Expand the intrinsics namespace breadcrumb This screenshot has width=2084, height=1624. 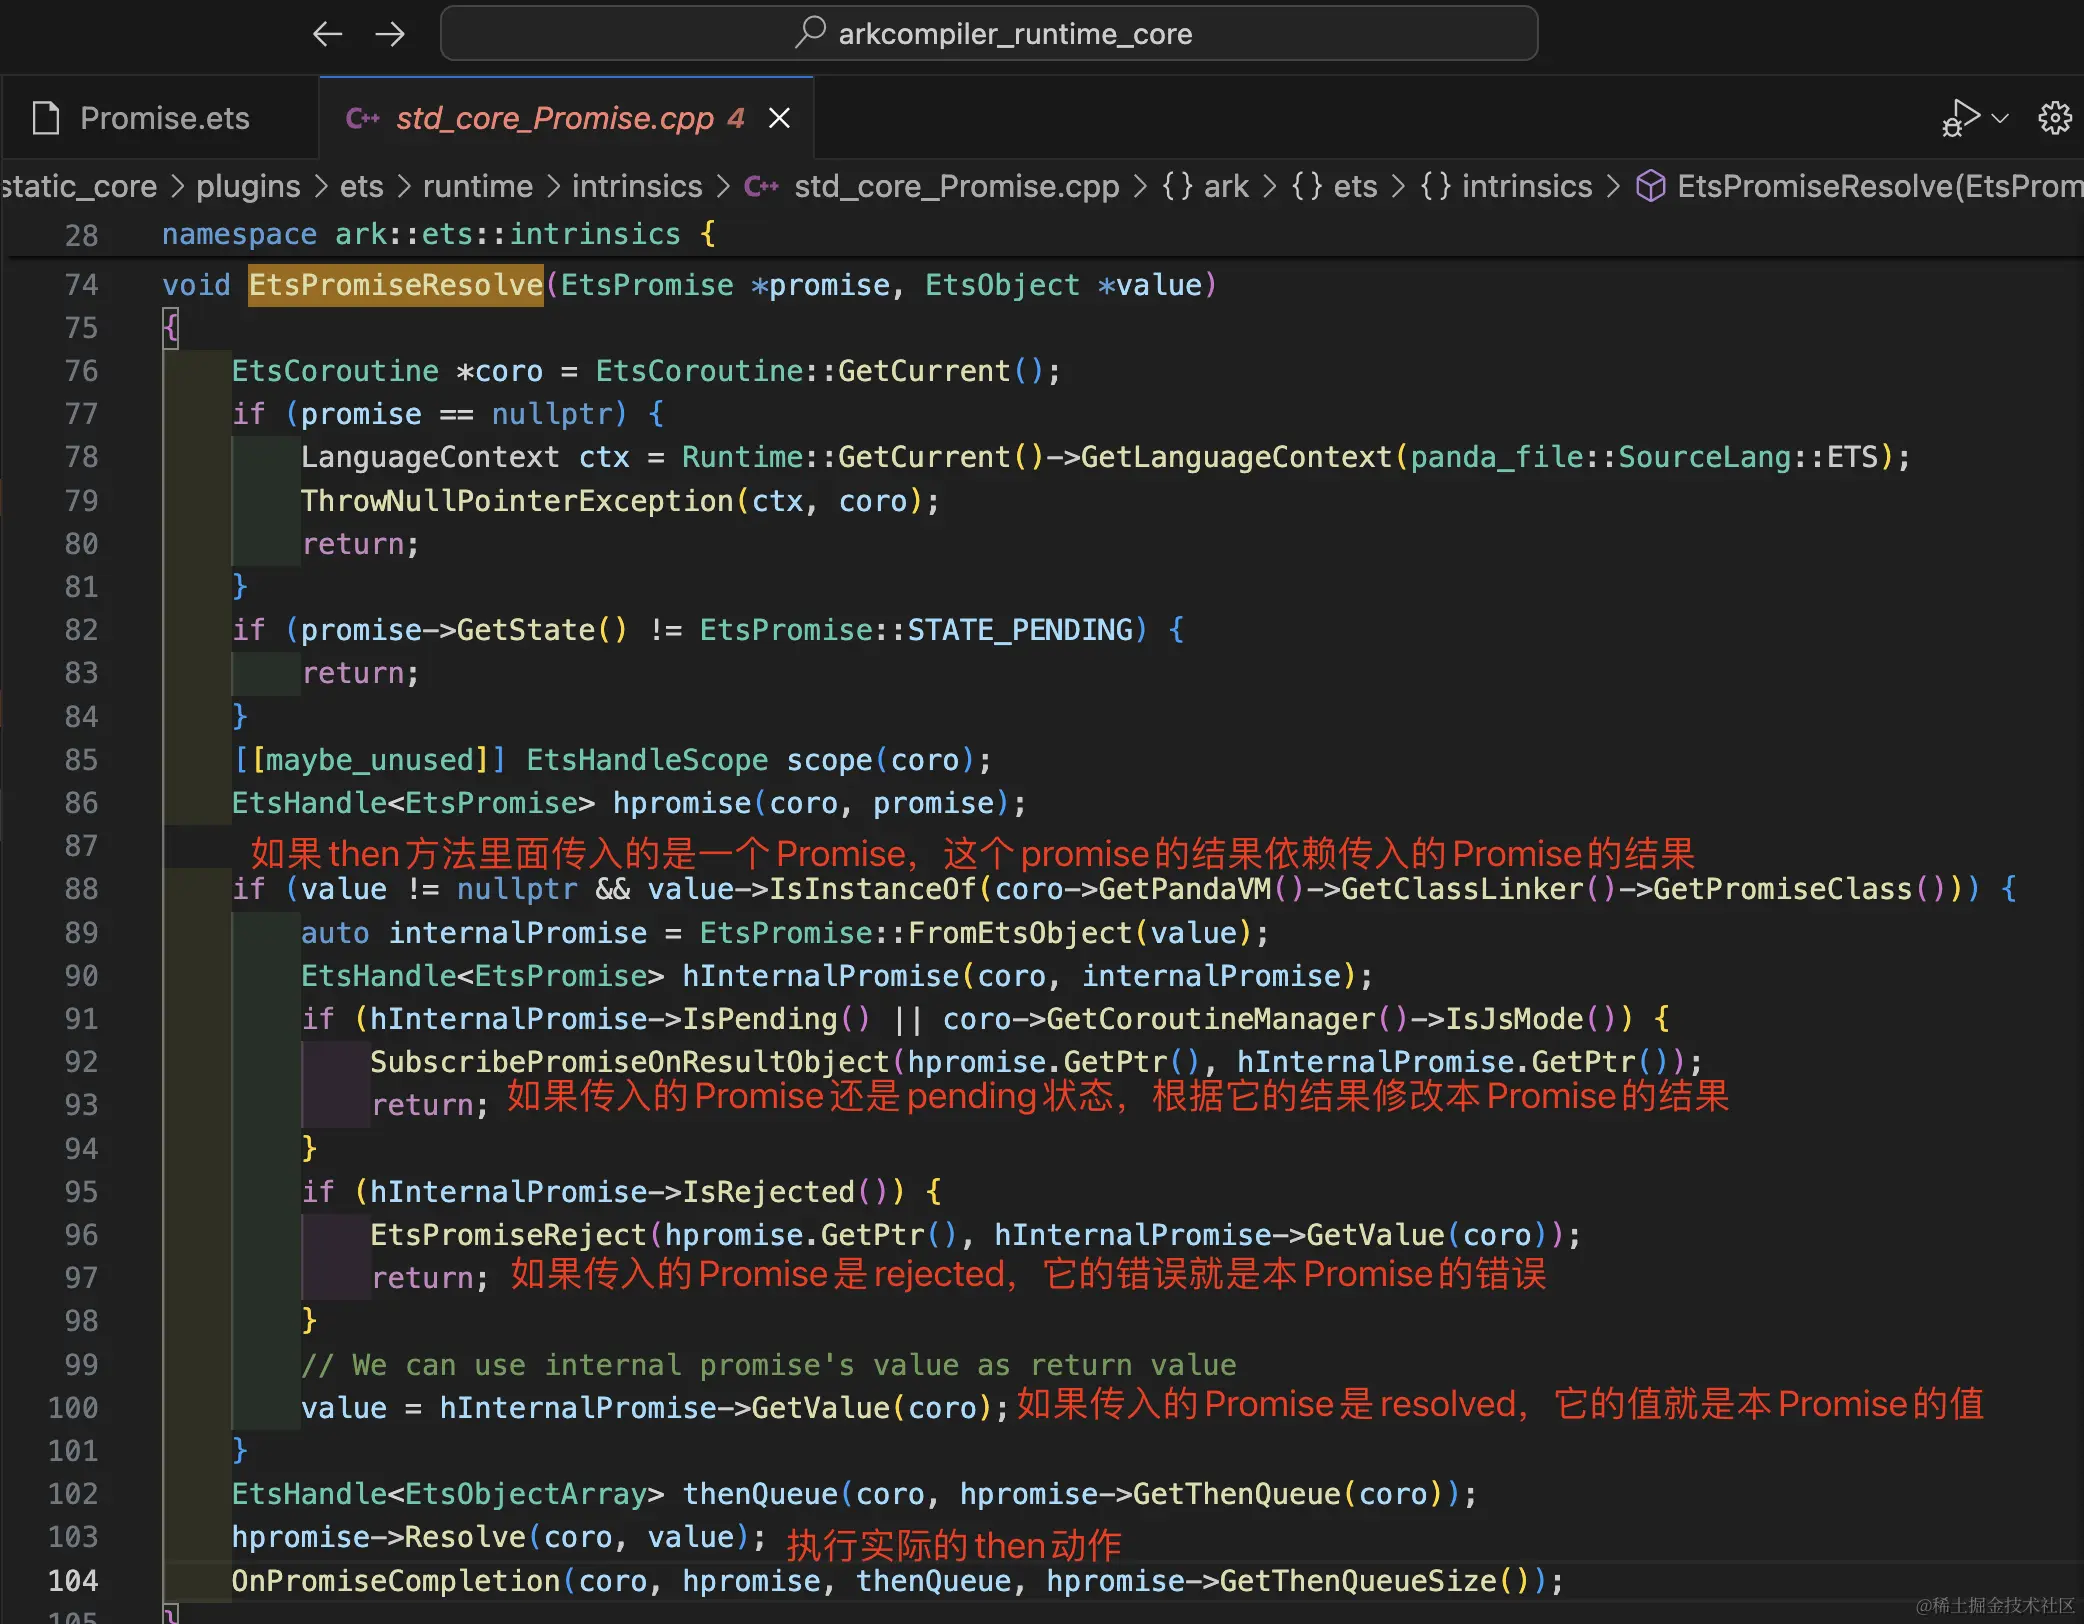1526,186
